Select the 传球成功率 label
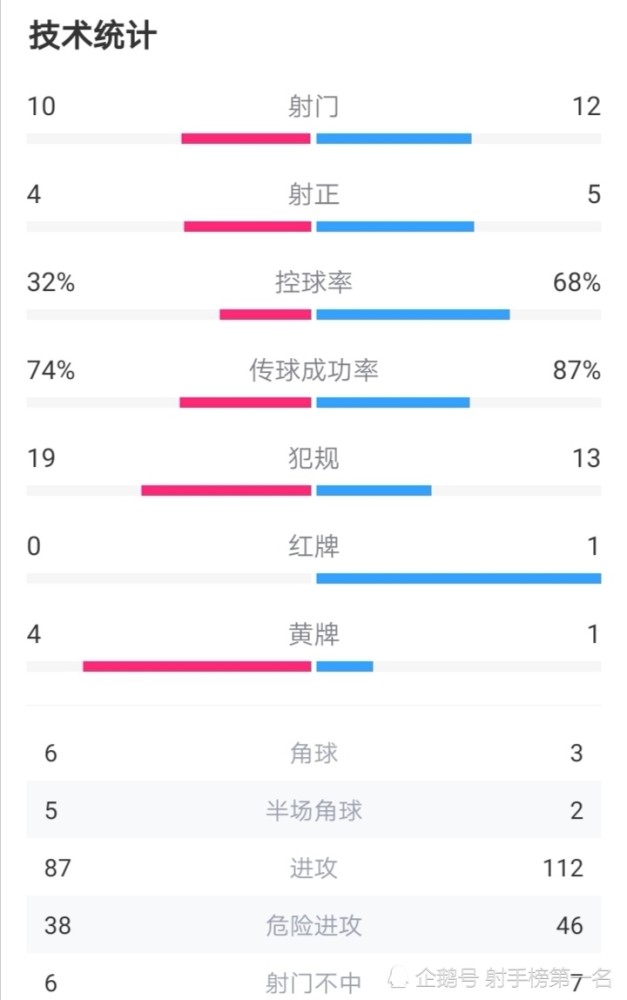The image size is (627, 1000). (313, 370)
